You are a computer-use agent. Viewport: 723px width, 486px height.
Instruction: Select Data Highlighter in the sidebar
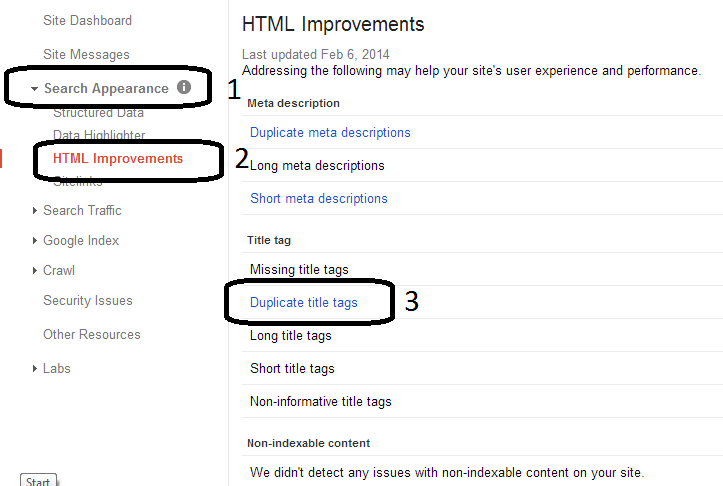coord(99,135)
